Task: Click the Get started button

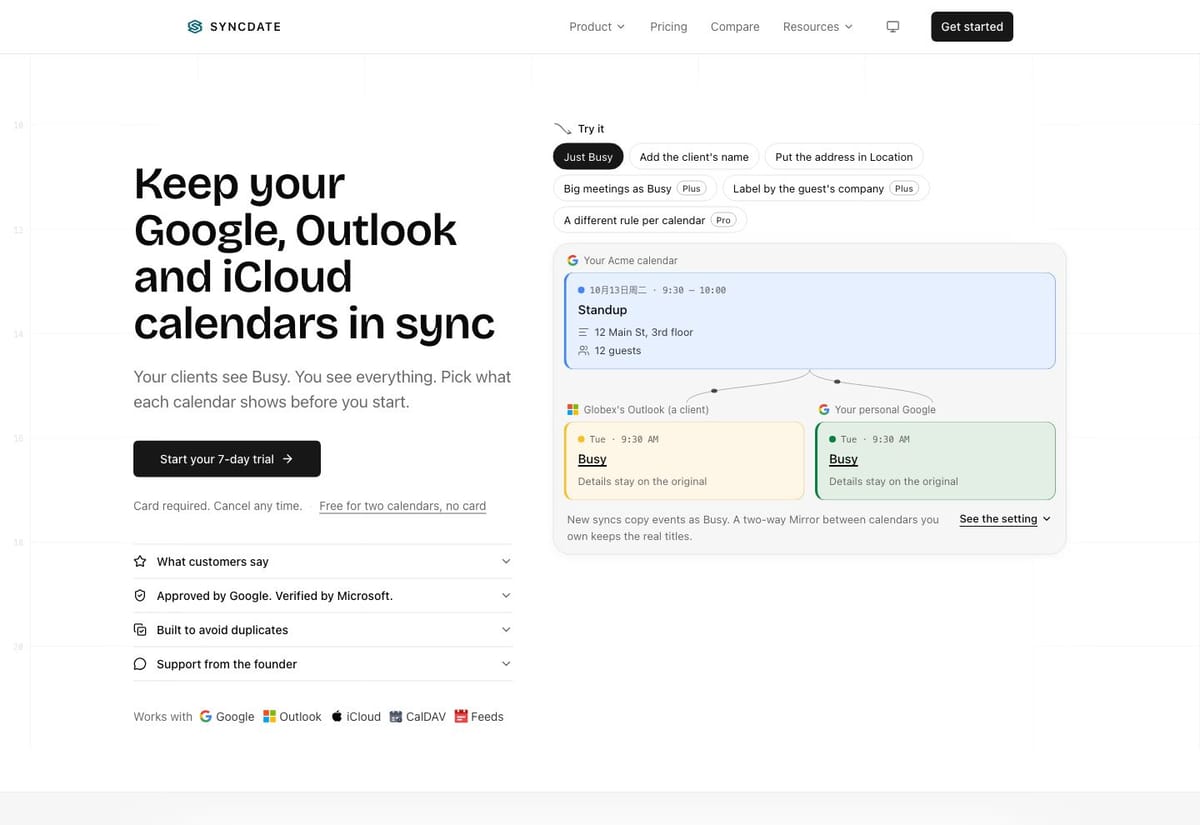Action: pos(972,27)
